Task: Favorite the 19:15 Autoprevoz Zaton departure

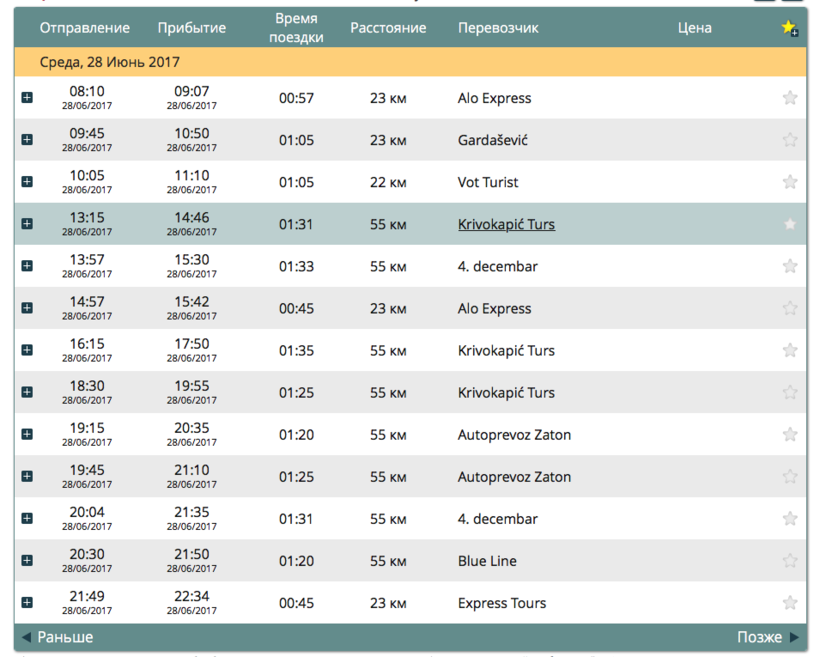Action: click(x=790, y=435)
